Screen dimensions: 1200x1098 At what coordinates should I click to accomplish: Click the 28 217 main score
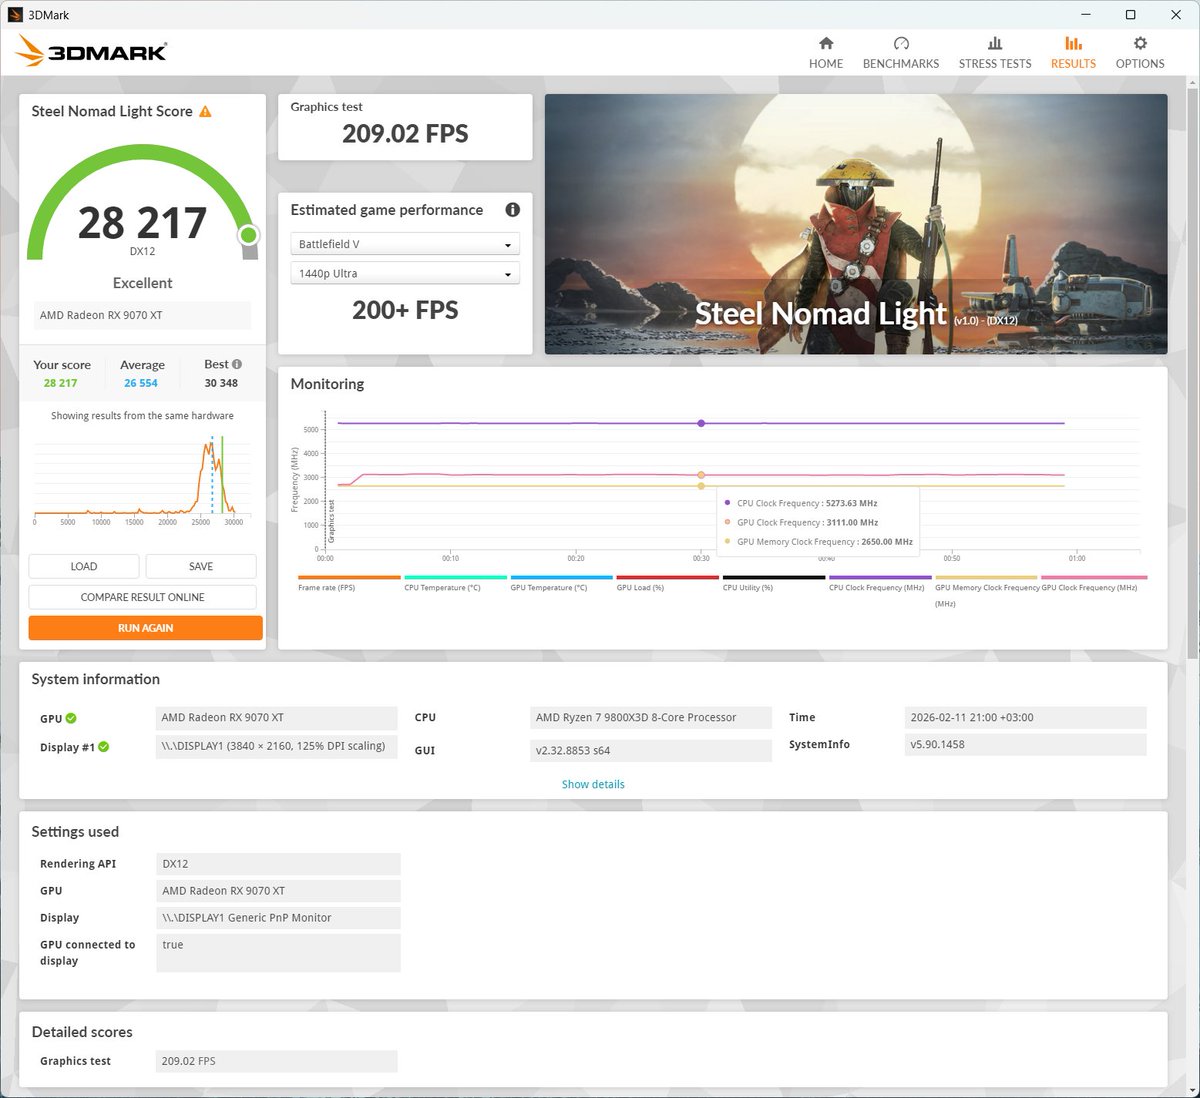pyautogui.click(x=142, y=223)
